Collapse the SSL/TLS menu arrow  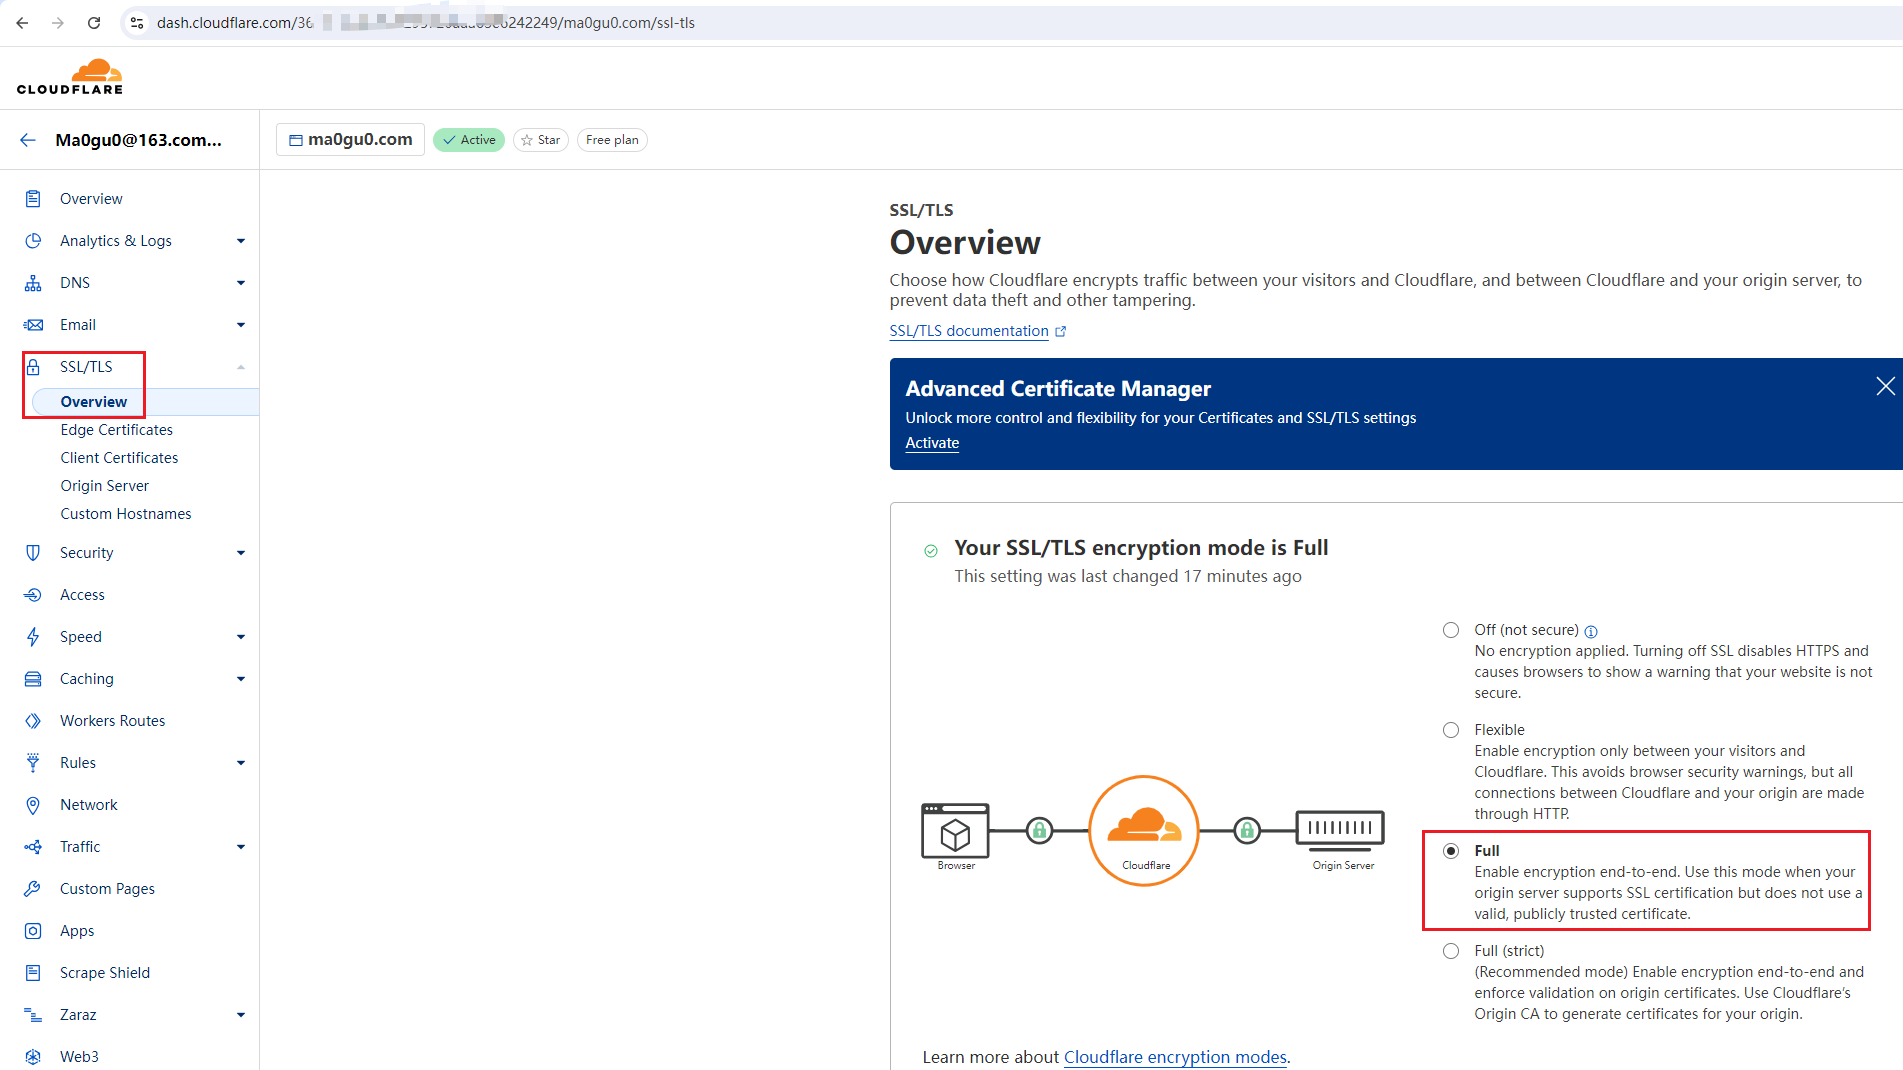pos(241,367)
